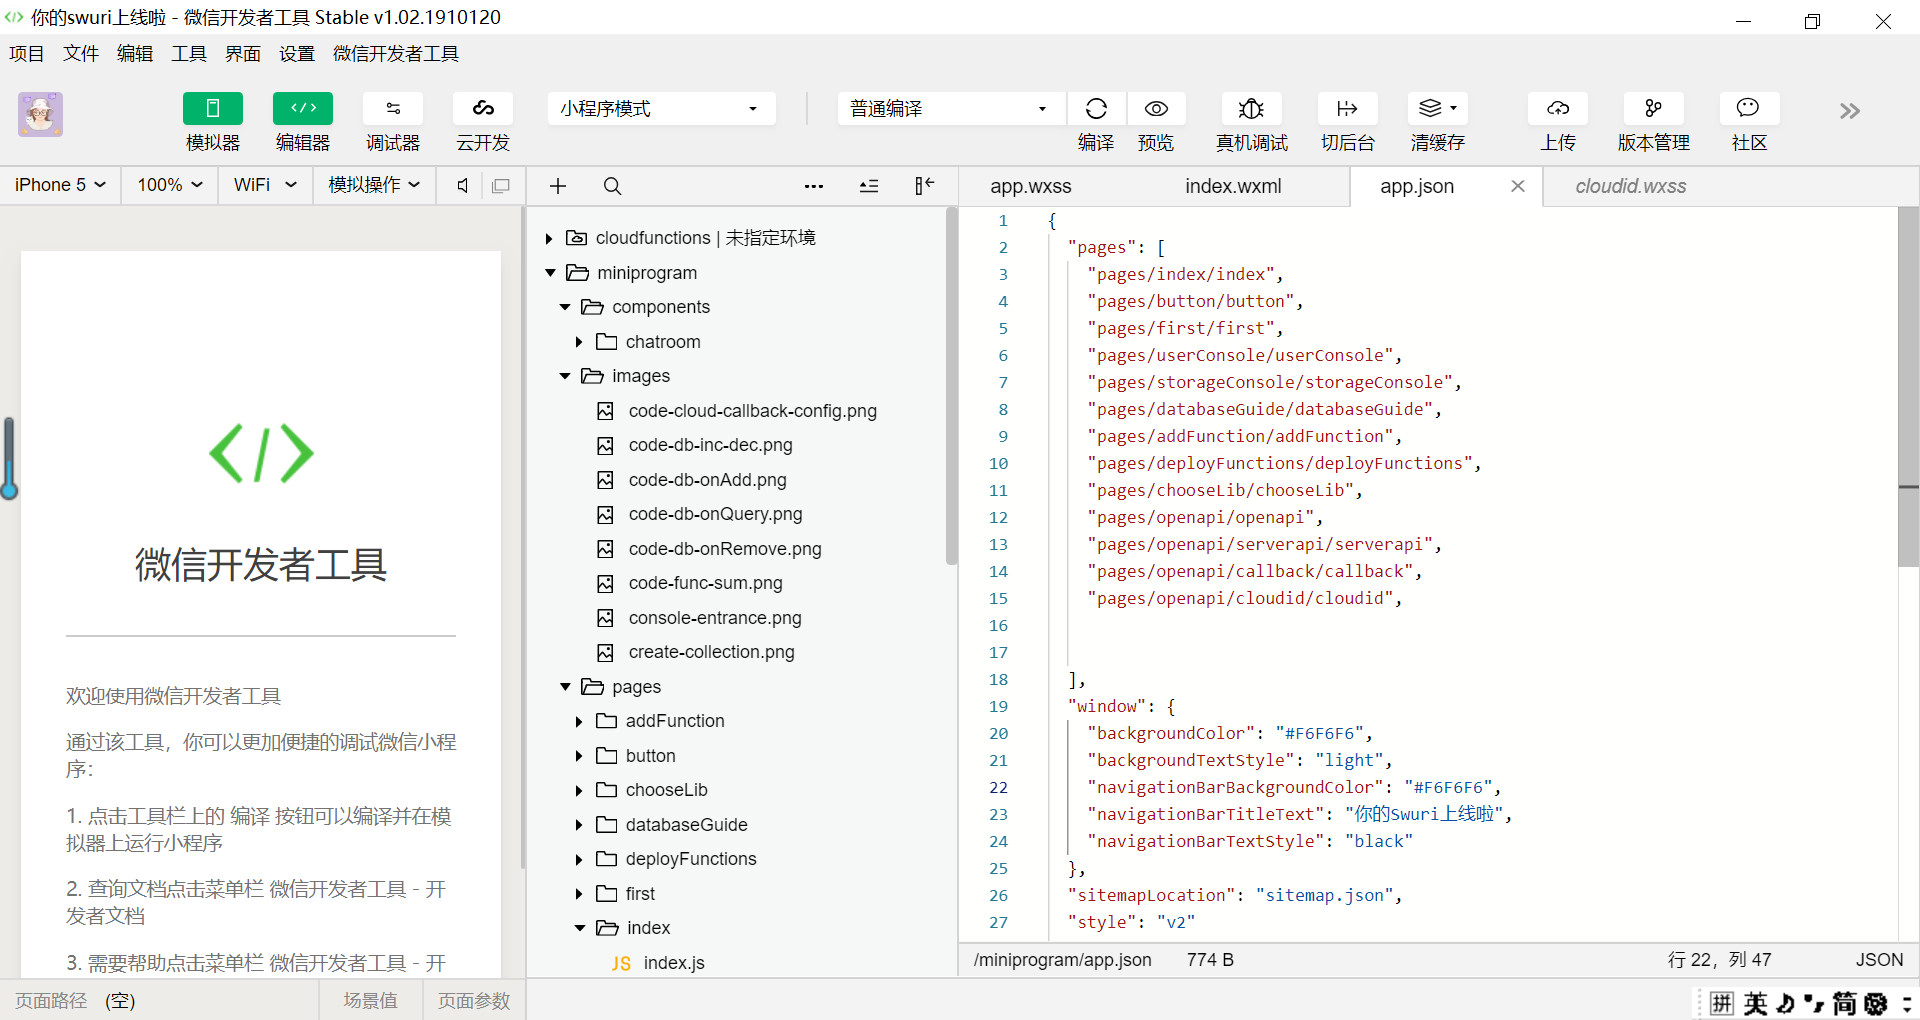Click the line and column indicator 行 22

pos(1719,960)
